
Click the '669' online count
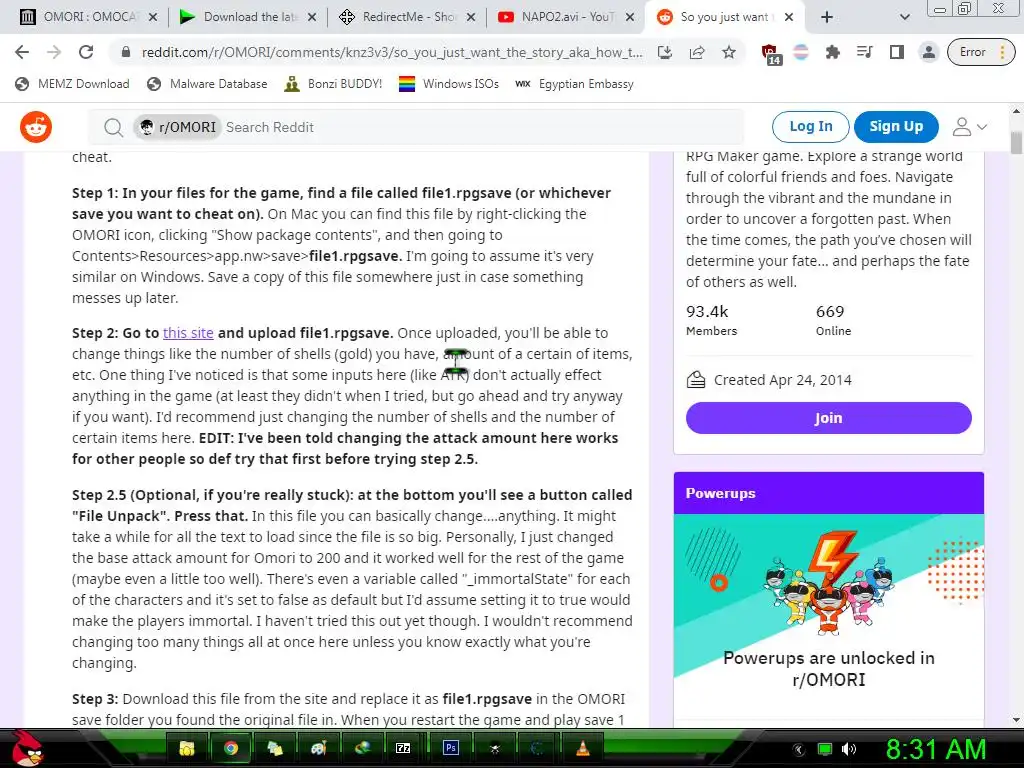pos(829,312)
